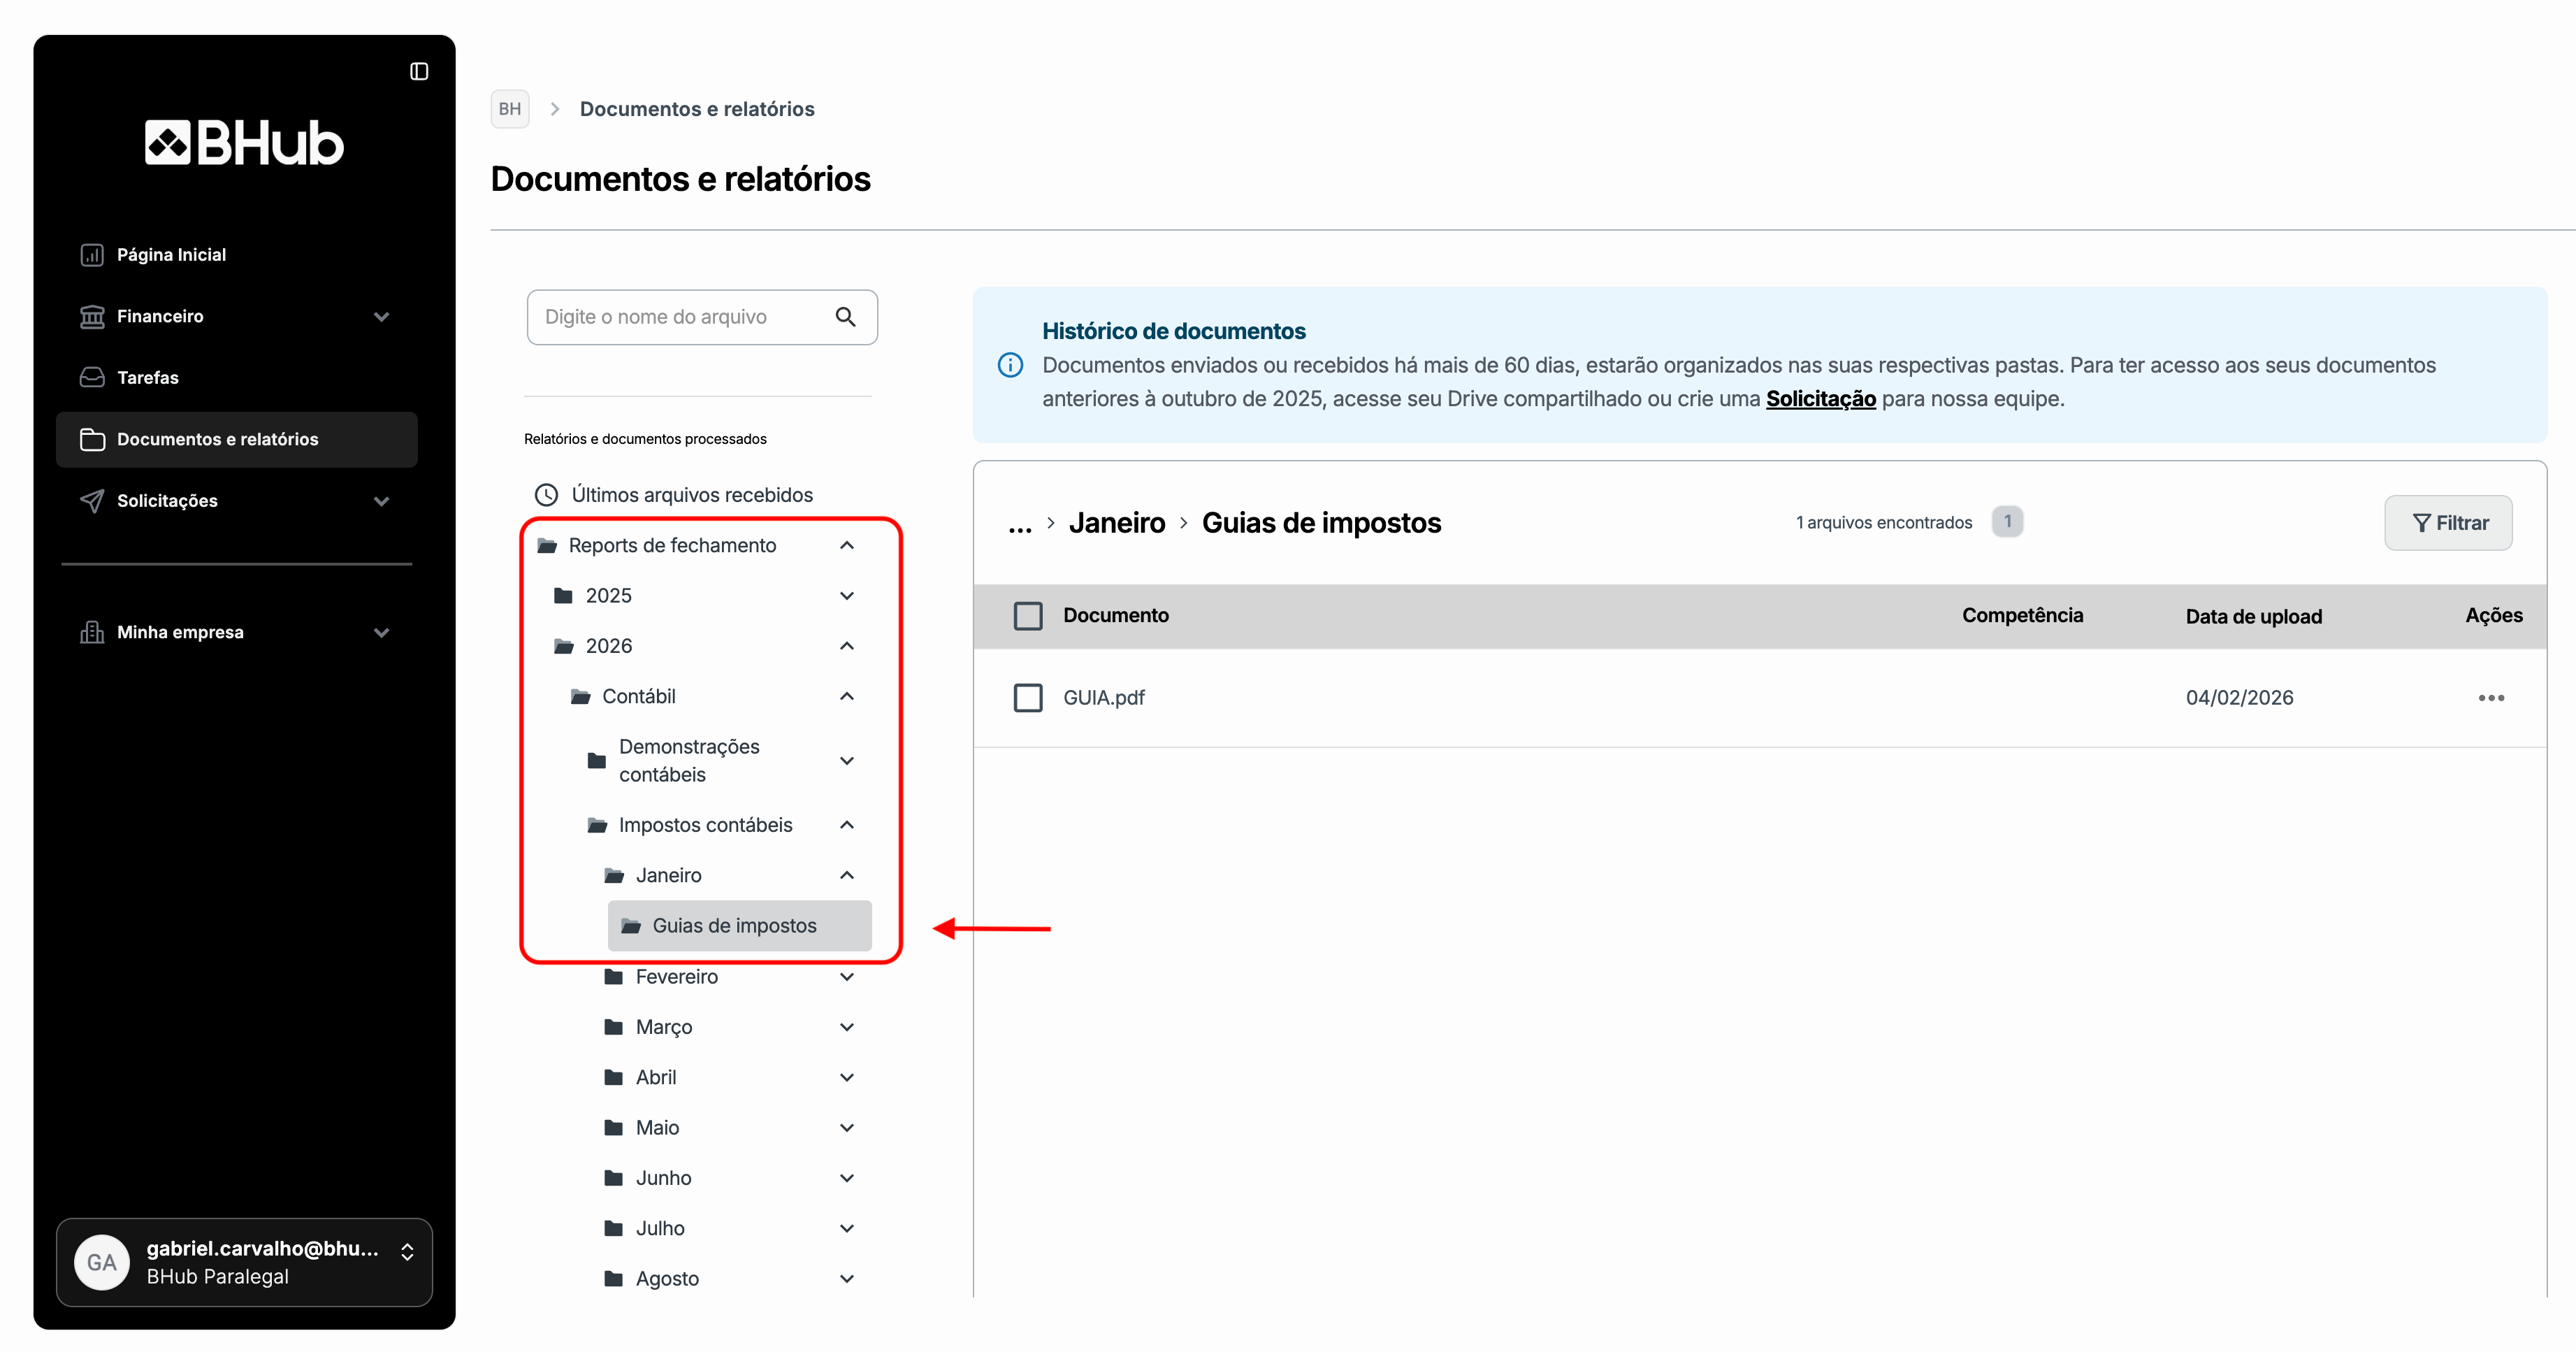Click the GA user avatar
This screenshot has height=1352, width=2576.
(x=102, y=1262)
